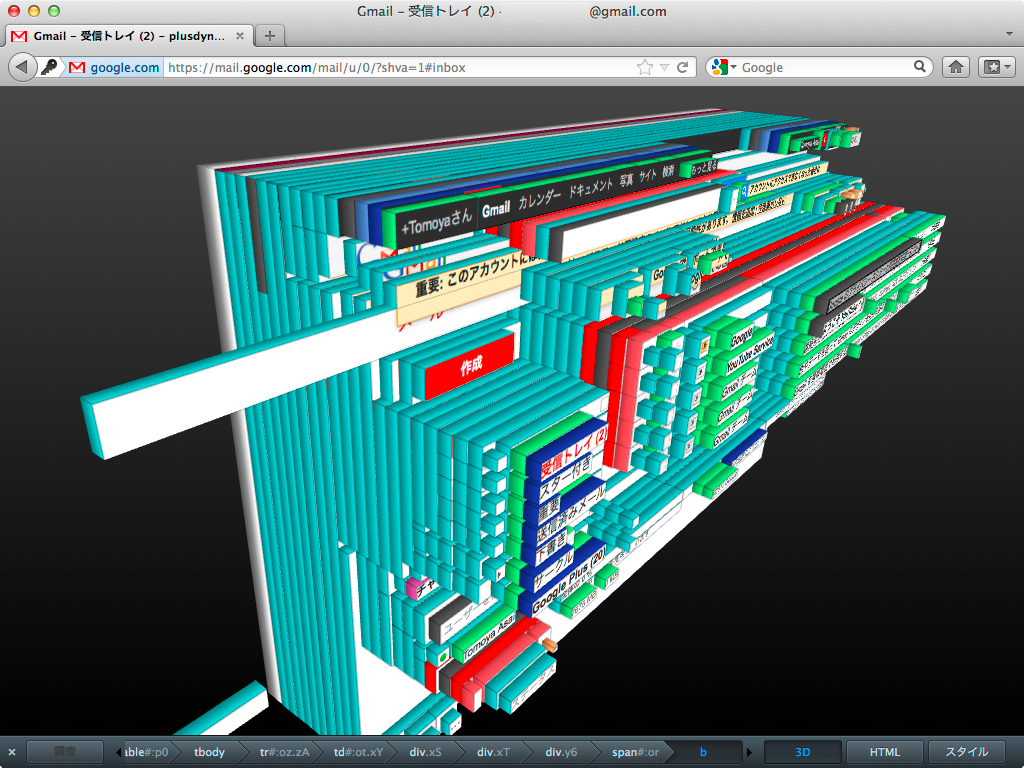This screenshot has width=1024, height=768.
Task: Select the tbody breadcrumb item
Action: click(x=209, y=752)
